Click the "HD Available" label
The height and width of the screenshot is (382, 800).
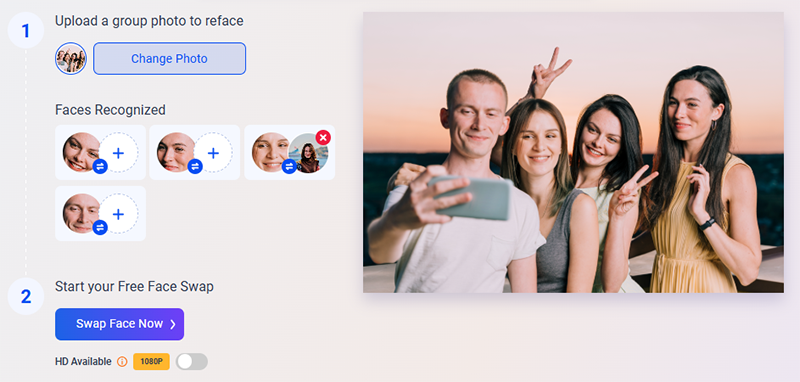[x=83, y=362]
